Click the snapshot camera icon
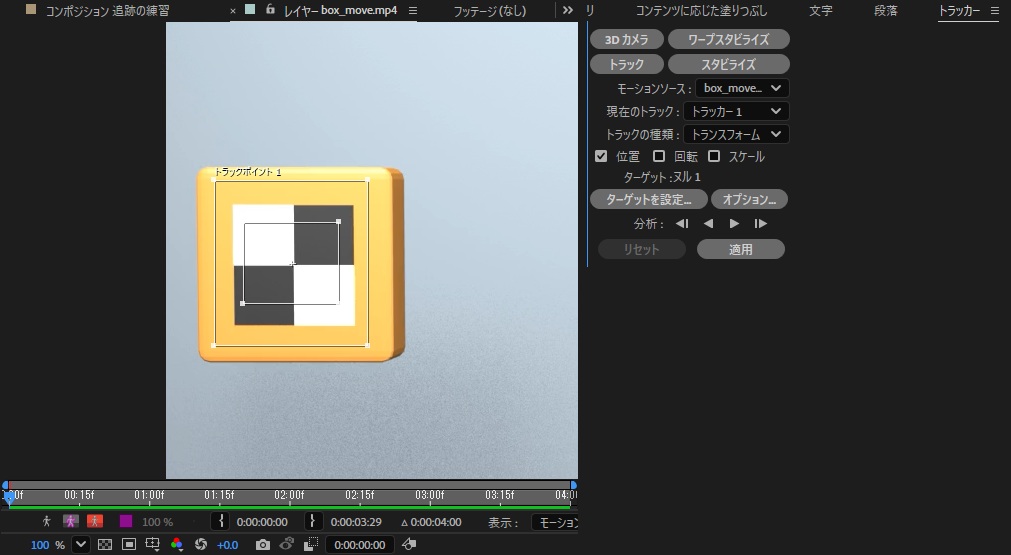The image size is (1011, 555). pos(262,545)
